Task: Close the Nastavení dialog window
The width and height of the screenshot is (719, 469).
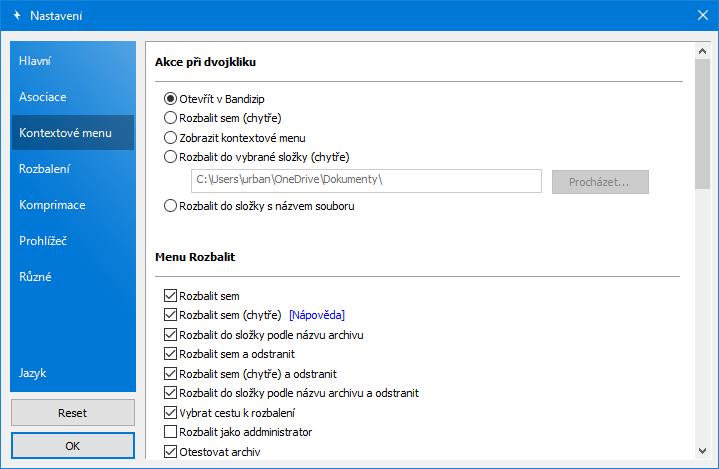Action: [701, 16]
